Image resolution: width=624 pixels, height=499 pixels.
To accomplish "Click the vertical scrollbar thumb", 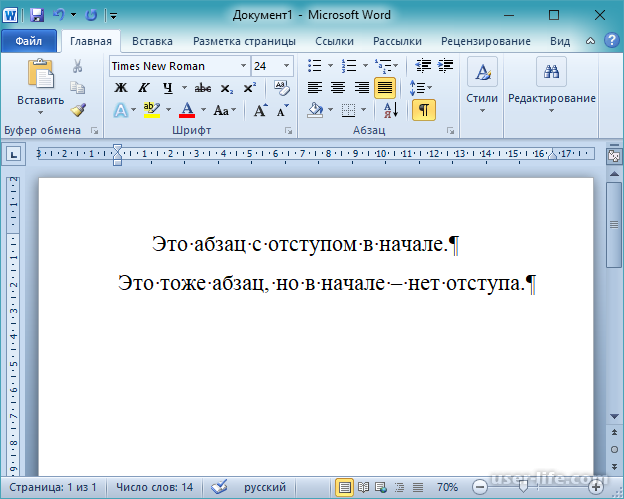I will click(614, 225).
